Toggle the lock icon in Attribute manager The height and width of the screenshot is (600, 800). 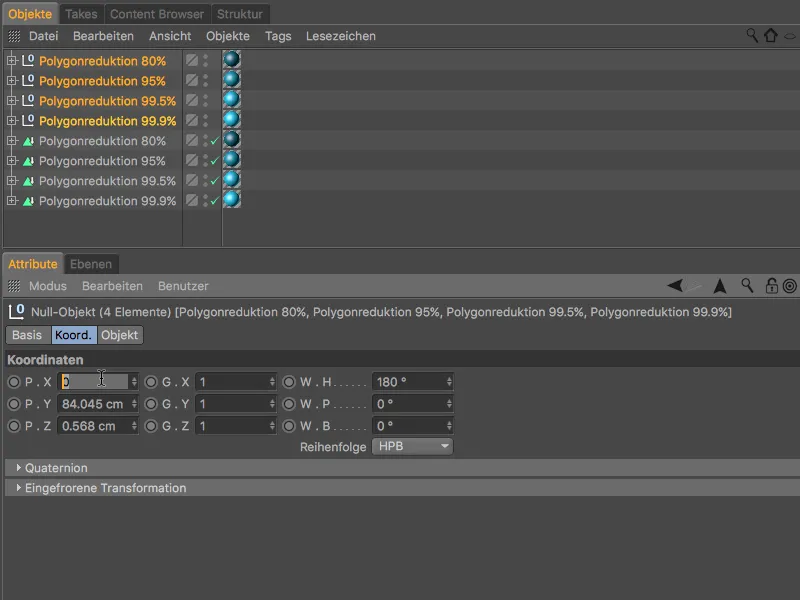[x=771, y=286]
